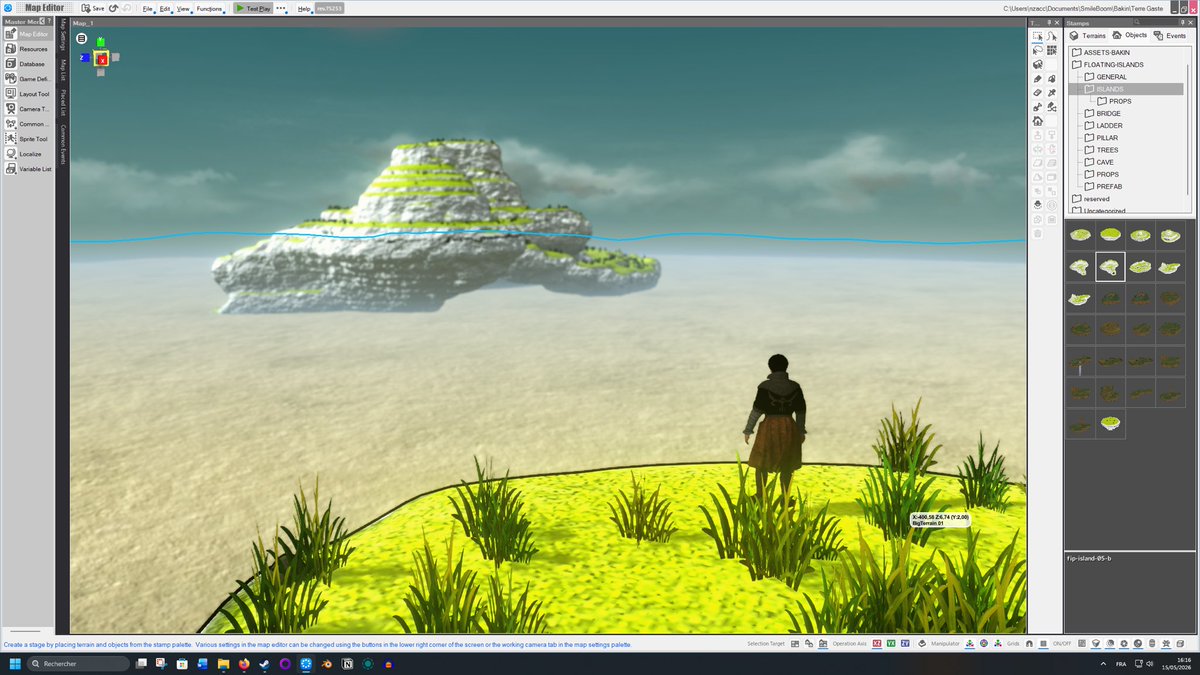The width and height of the screenshot is (1200, 675).
Task: Open the Map List vertical tab
Action: pos(64,70)
